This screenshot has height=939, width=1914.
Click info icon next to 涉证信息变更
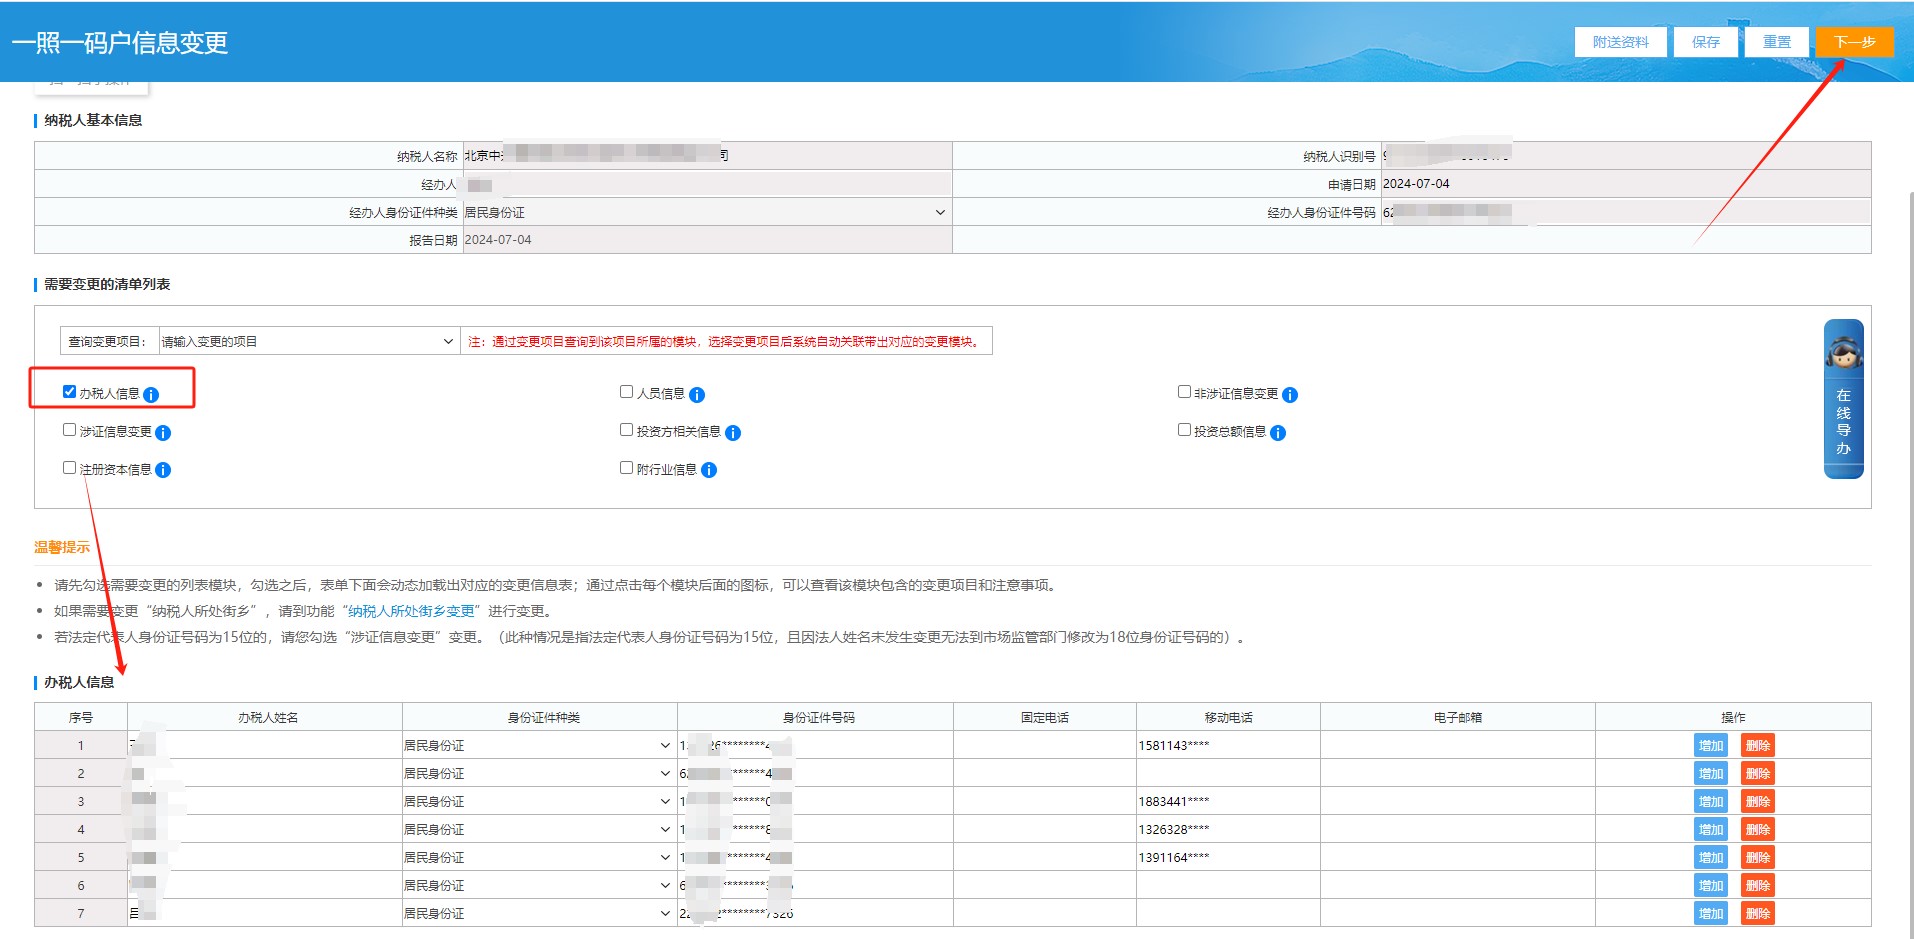163,433
